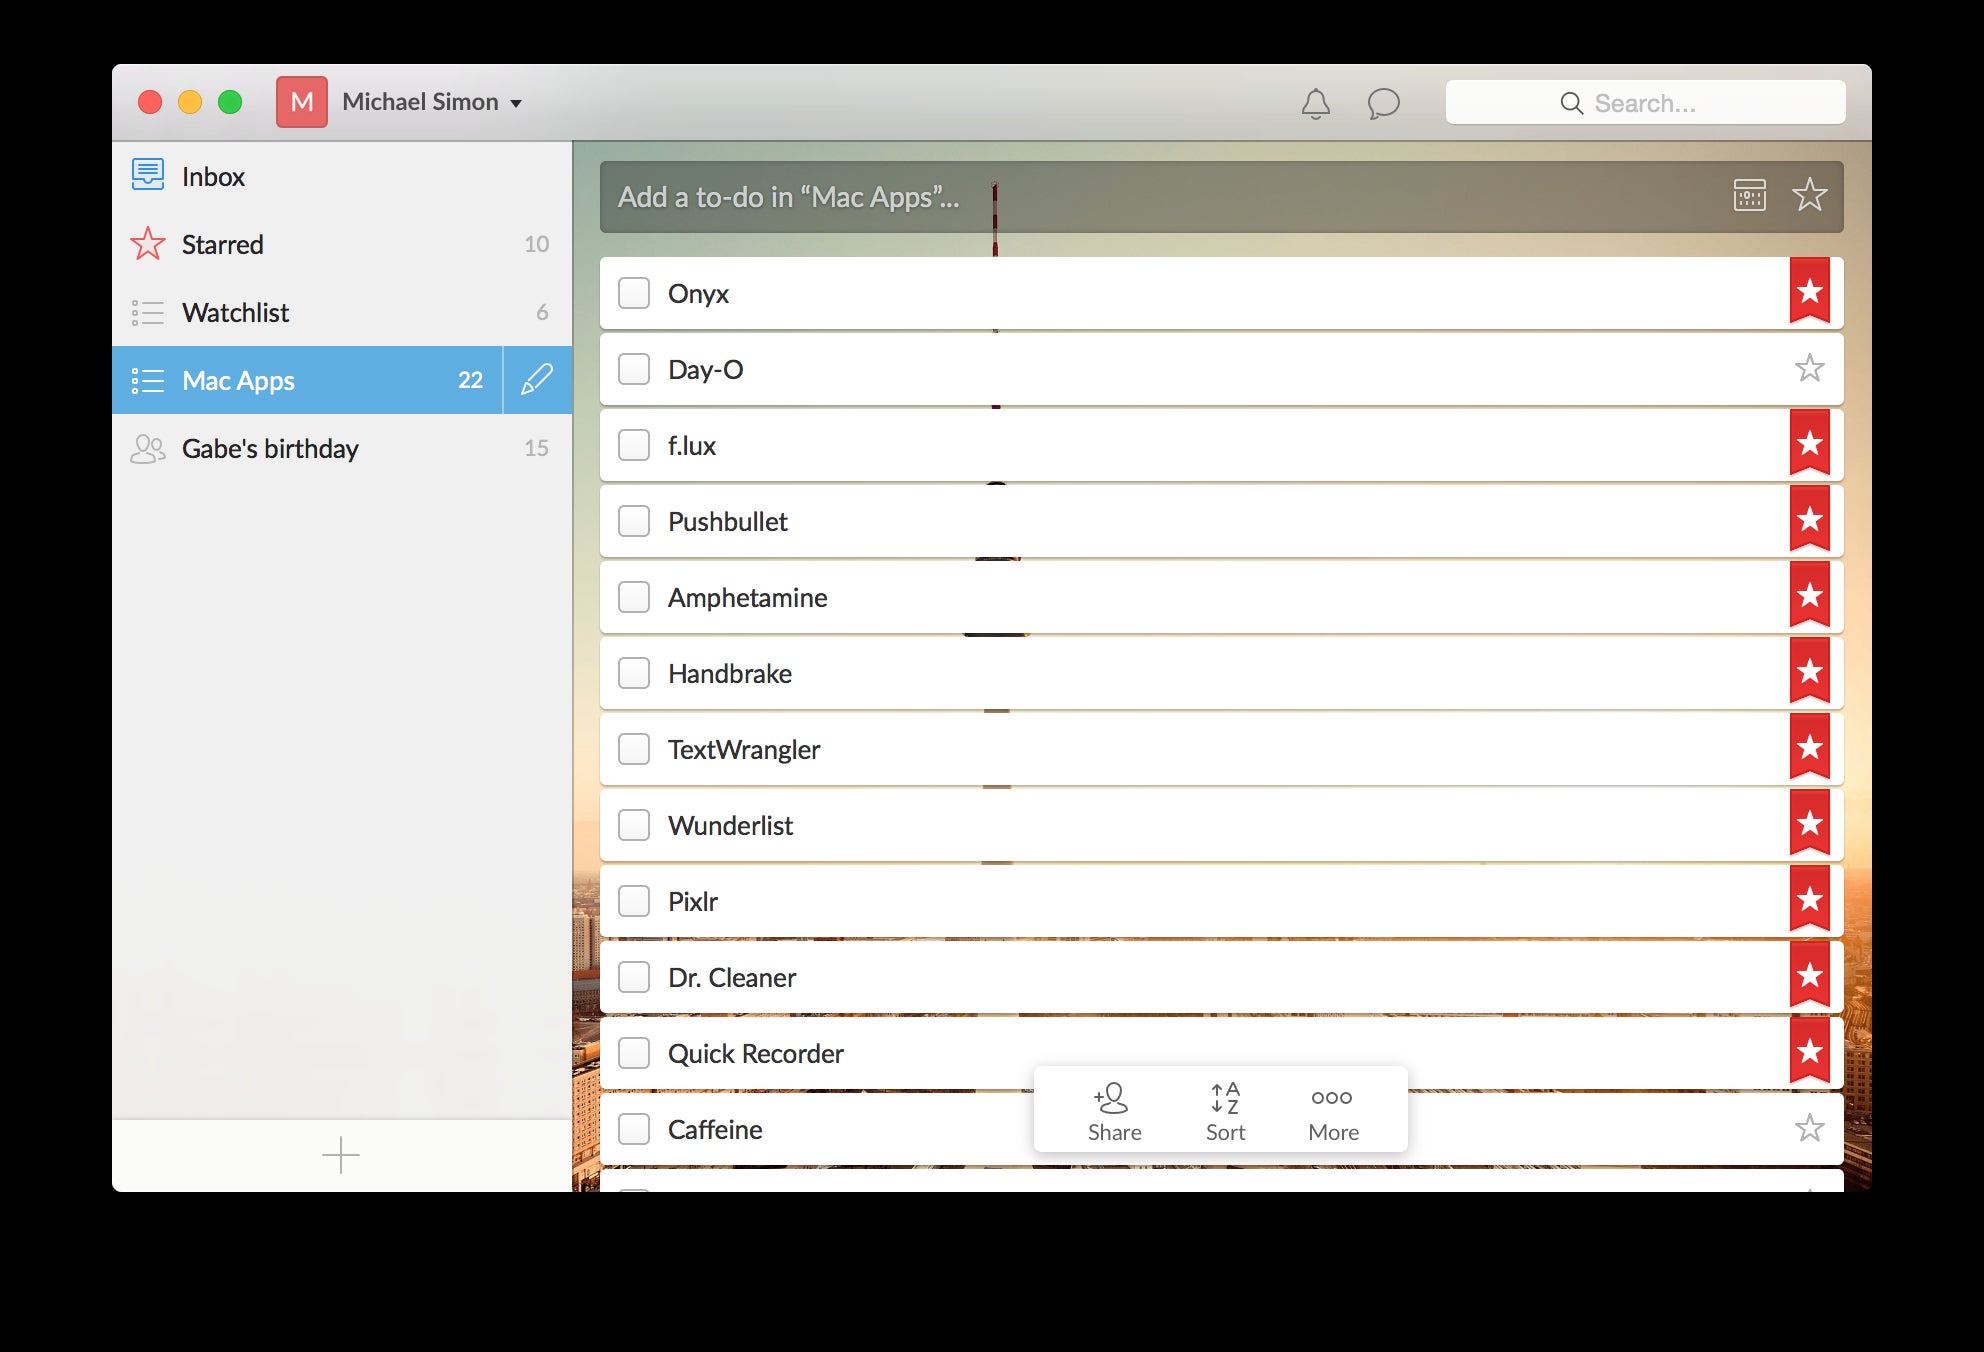Toggle checkbox for Day-O item

635,369
